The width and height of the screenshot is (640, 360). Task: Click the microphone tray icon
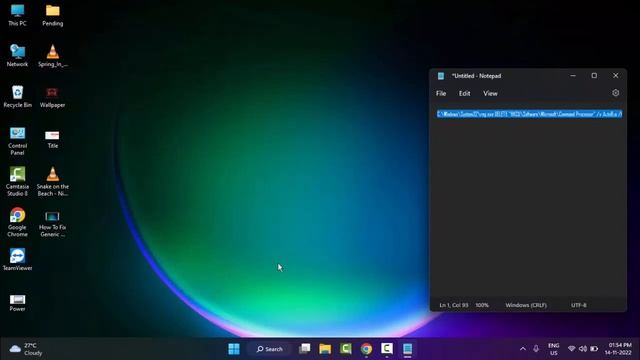click(536, 349)
